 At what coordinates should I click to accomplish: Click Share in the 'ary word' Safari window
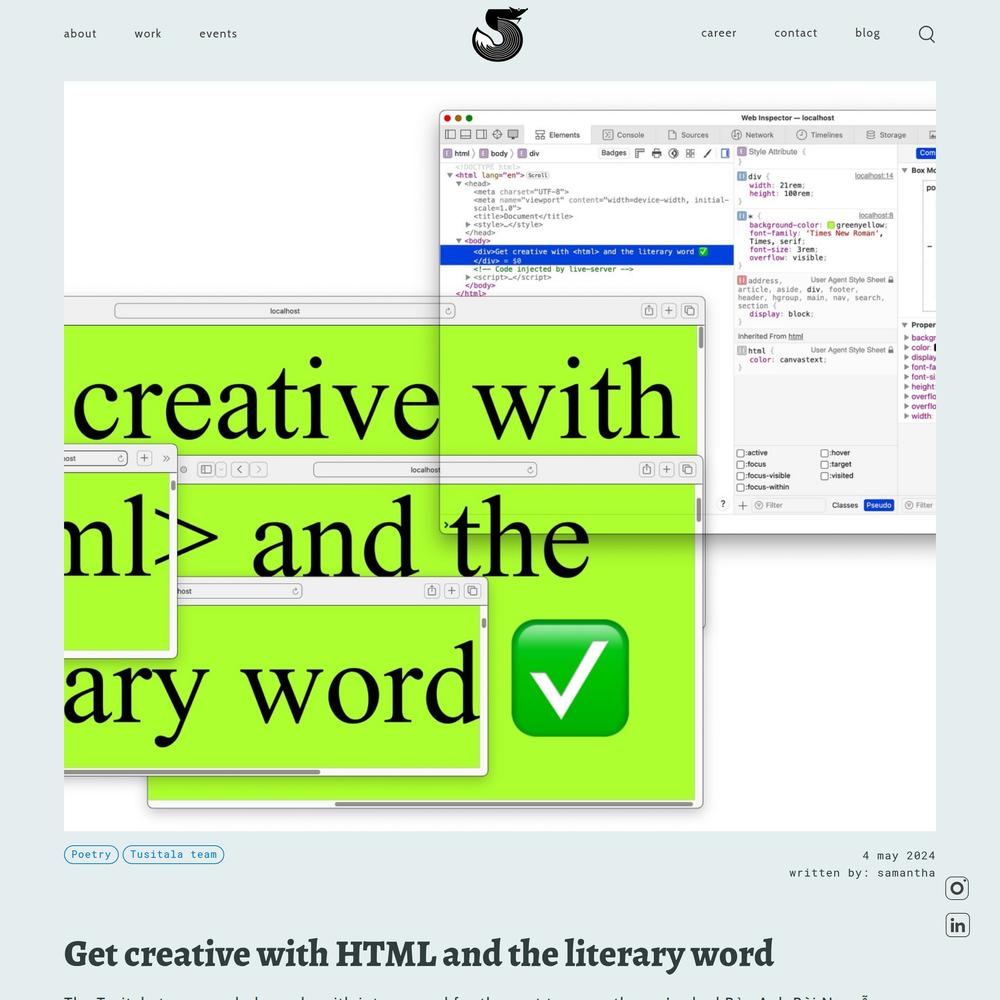tap(432, 591)
